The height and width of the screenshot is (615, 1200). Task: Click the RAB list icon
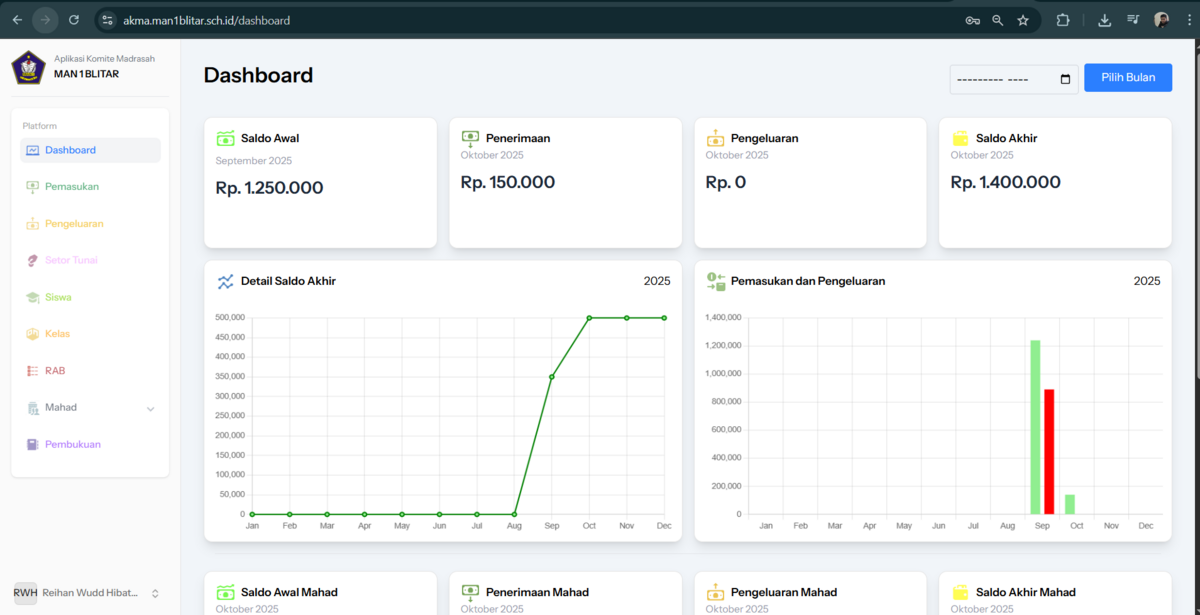point(32,371)
